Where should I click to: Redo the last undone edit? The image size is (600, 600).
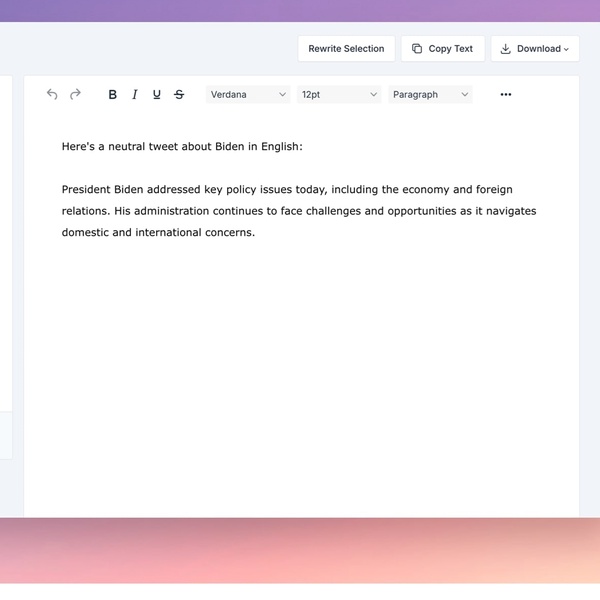point(75,94)
